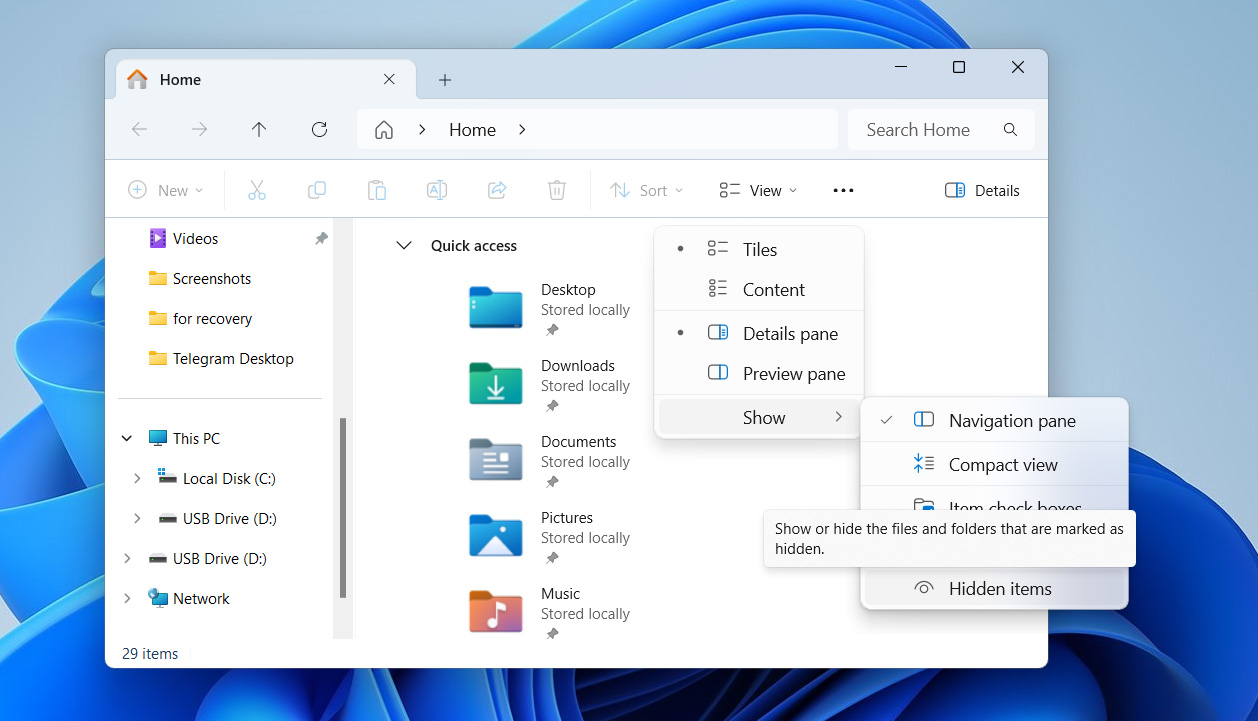Screen dimensions: 1258x721
Task: Click the Copy icon in toolbar
Action: tap(317, 190)
